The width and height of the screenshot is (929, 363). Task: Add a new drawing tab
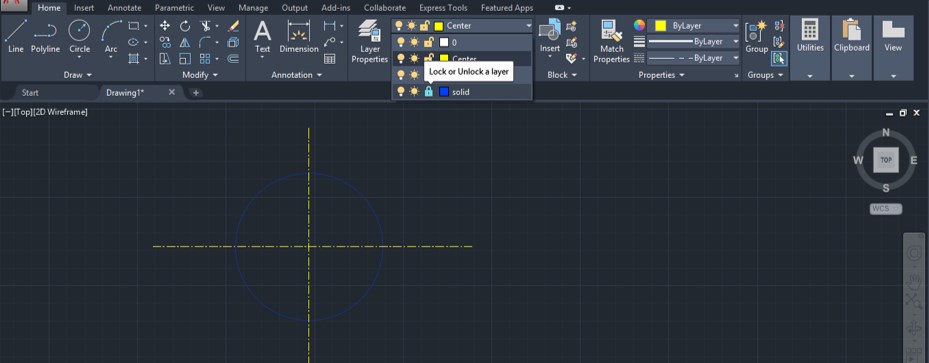click(x=196, y=93)
